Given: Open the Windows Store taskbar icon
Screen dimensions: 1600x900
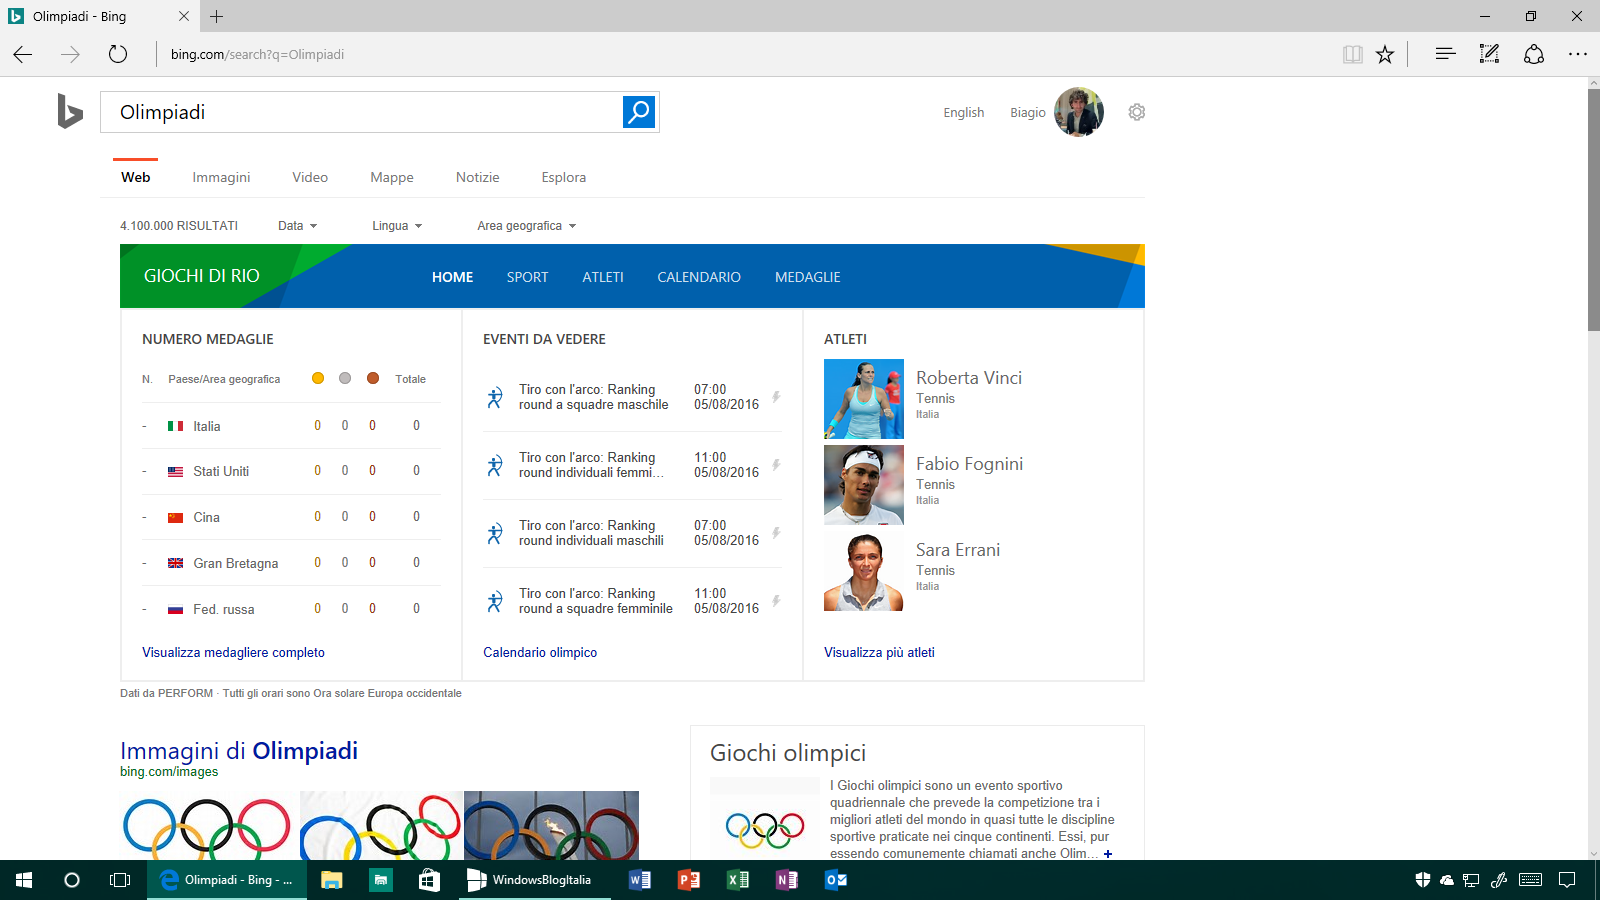Looking at the screenshot, I should pyautogui.click(x=429, y=880).
